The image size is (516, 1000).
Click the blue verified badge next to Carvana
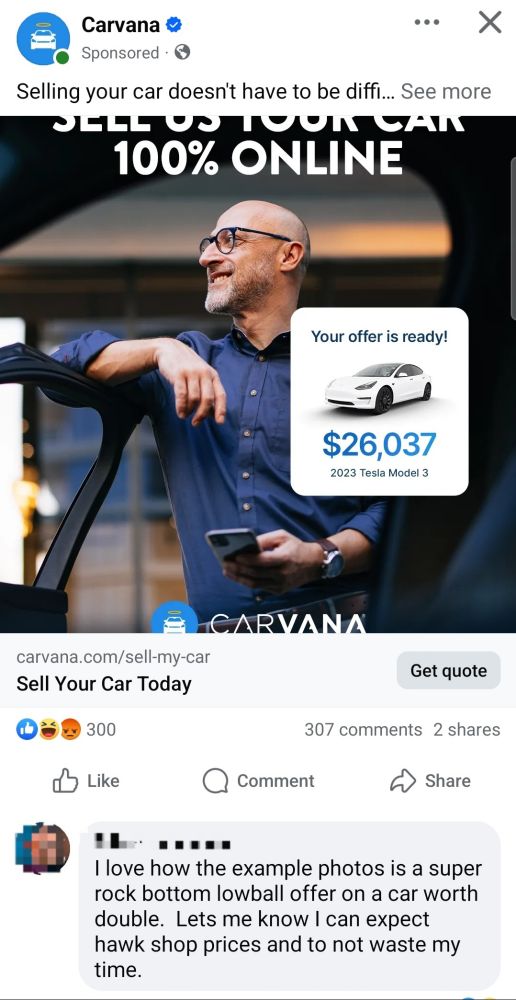pos(173,25)
